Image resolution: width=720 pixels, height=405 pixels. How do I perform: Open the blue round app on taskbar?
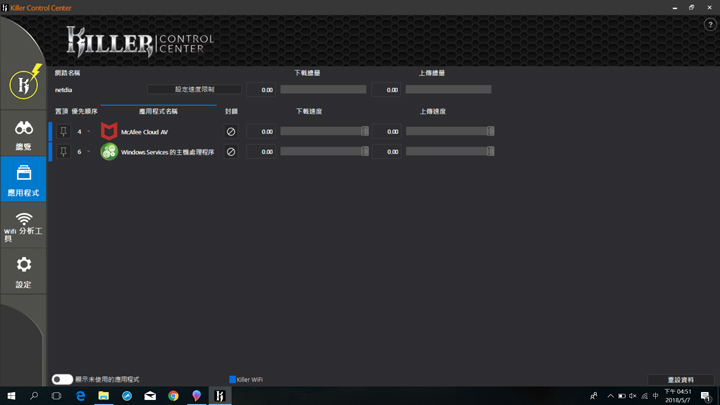[127, 395]
